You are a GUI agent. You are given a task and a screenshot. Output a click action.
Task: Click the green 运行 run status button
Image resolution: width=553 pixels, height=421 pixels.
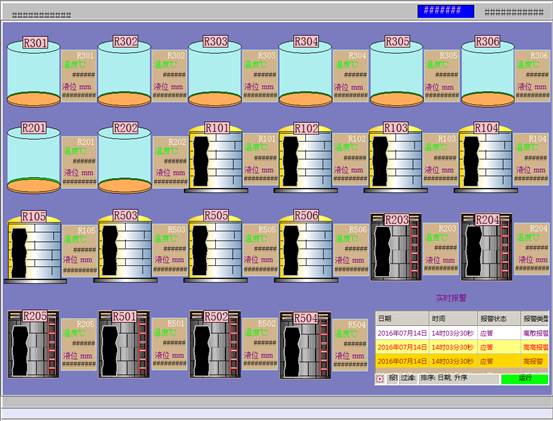(x=524, y=378)
